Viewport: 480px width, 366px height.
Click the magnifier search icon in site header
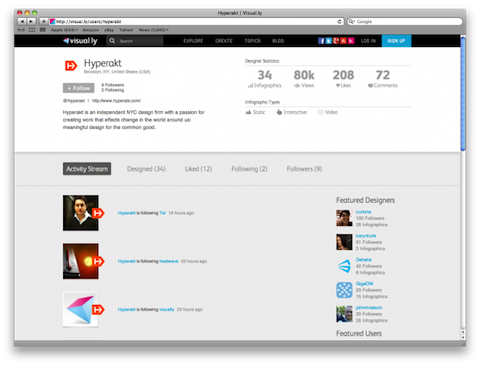(x=112, y=41)
